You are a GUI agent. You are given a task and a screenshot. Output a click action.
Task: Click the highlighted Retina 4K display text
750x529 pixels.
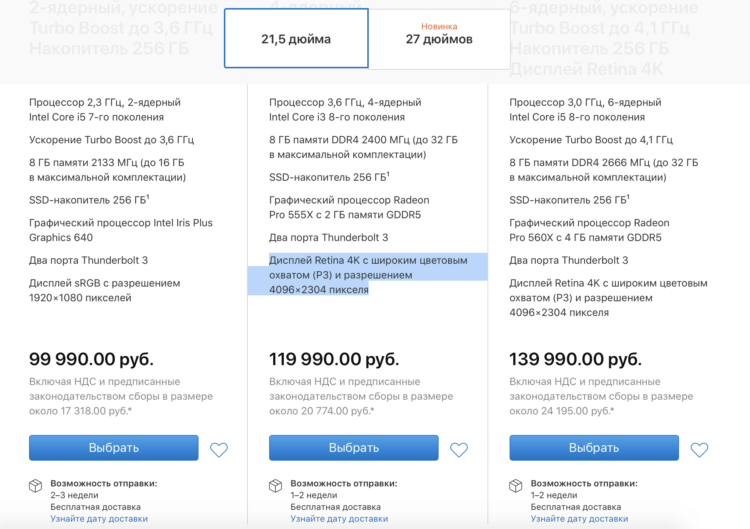coord(368,275)
